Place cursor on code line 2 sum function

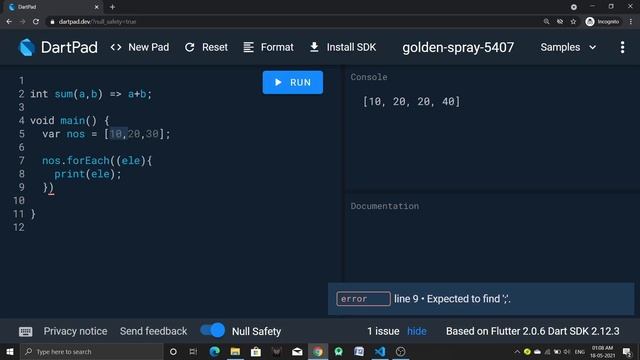tap(91, 94)
